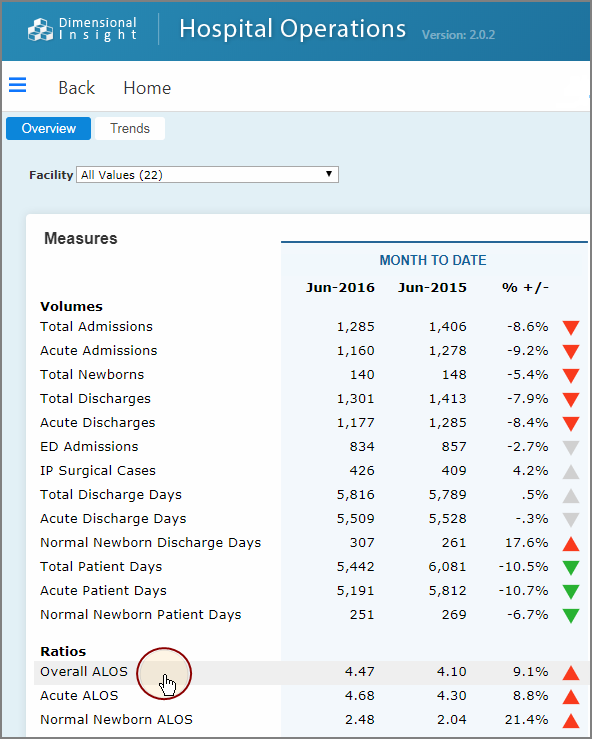Click red up arrow for Overall ALOS
This screenshot has height=739, width=592.
pos(571,673)
